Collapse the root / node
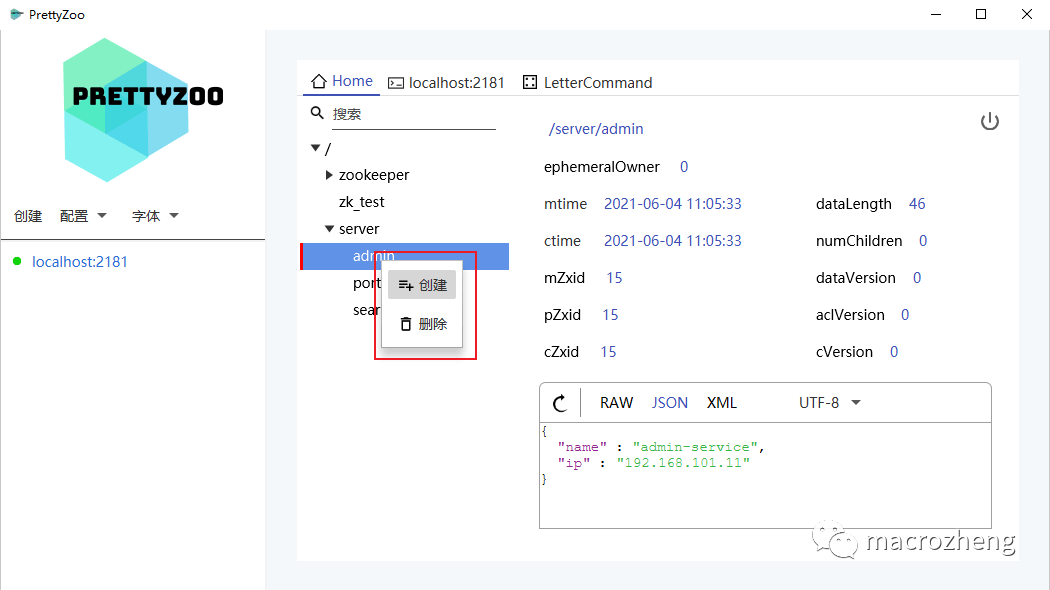Viewport: 1050px width, 590px height. tap(316, 148)
